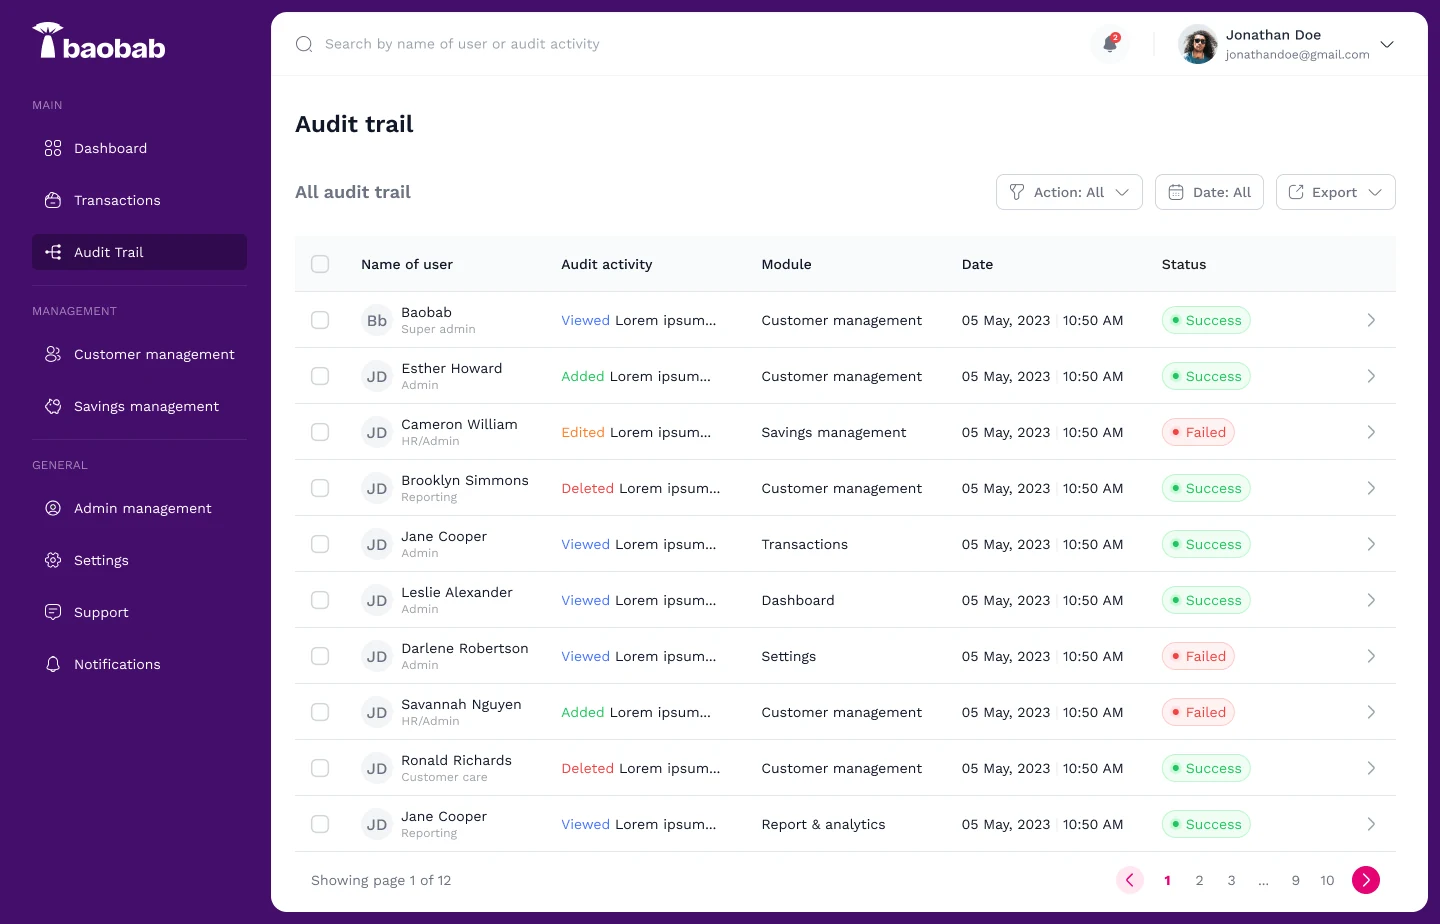Screen dimensions: 1440x924
Task: Open Admin management menu item
Action: click(139, 508)
